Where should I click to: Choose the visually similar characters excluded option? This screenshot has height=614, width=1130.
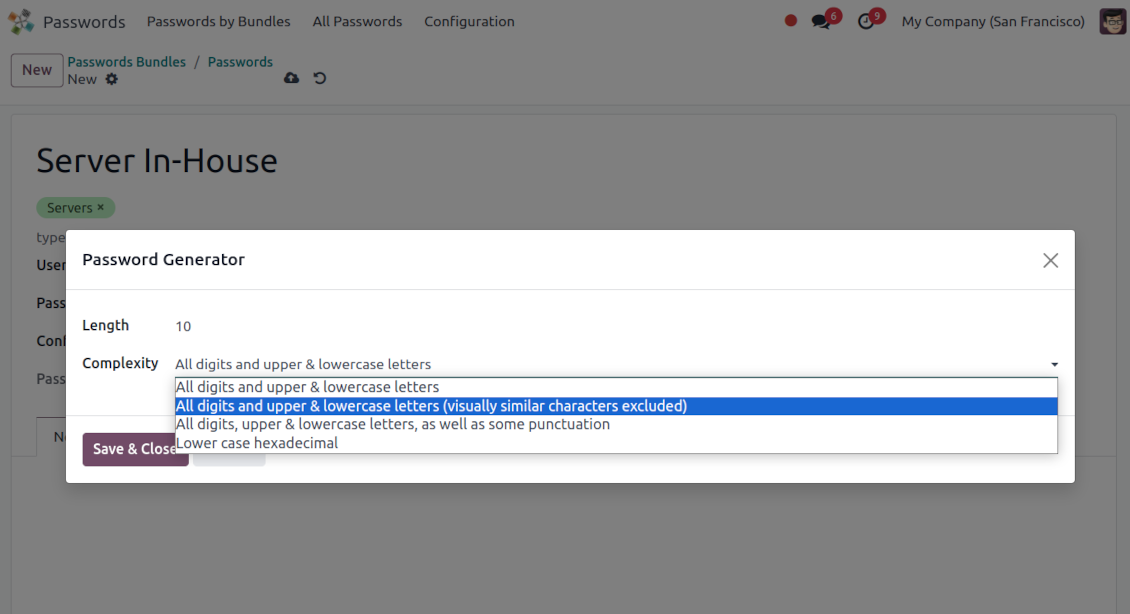(x=431, y=406)
